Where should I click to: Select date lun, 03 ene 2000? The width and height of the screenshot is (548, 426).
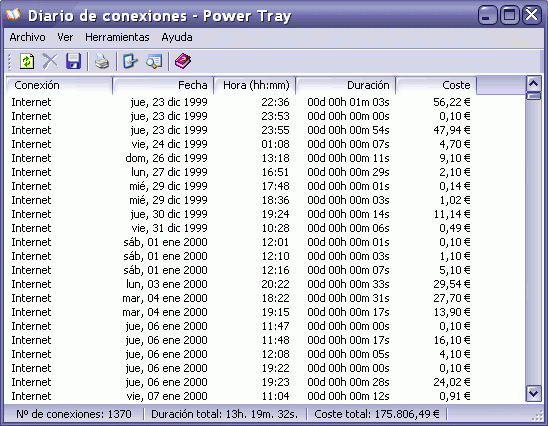tap(167, 284)
